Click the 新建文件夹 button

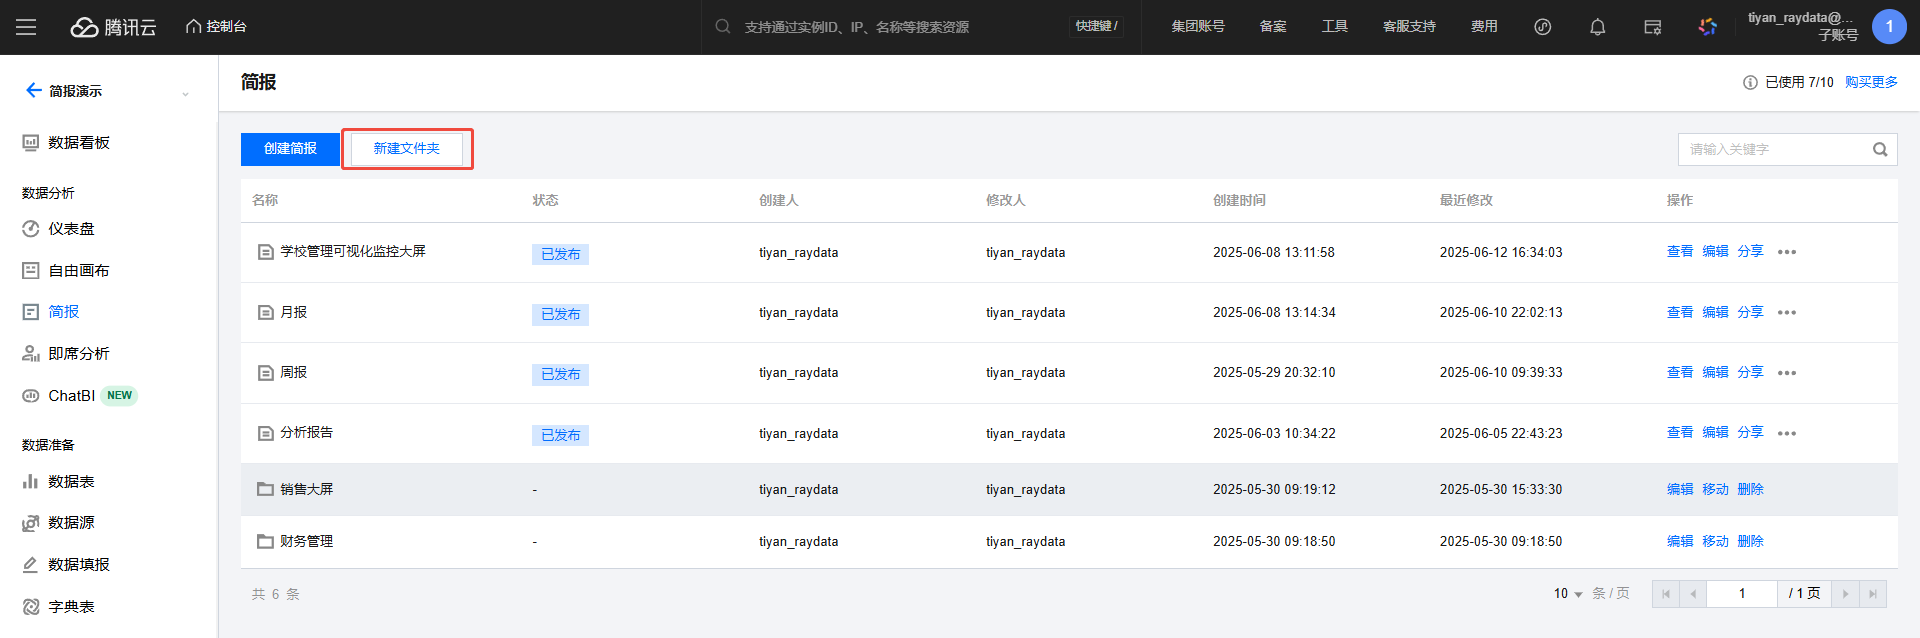tap(406, 149)
